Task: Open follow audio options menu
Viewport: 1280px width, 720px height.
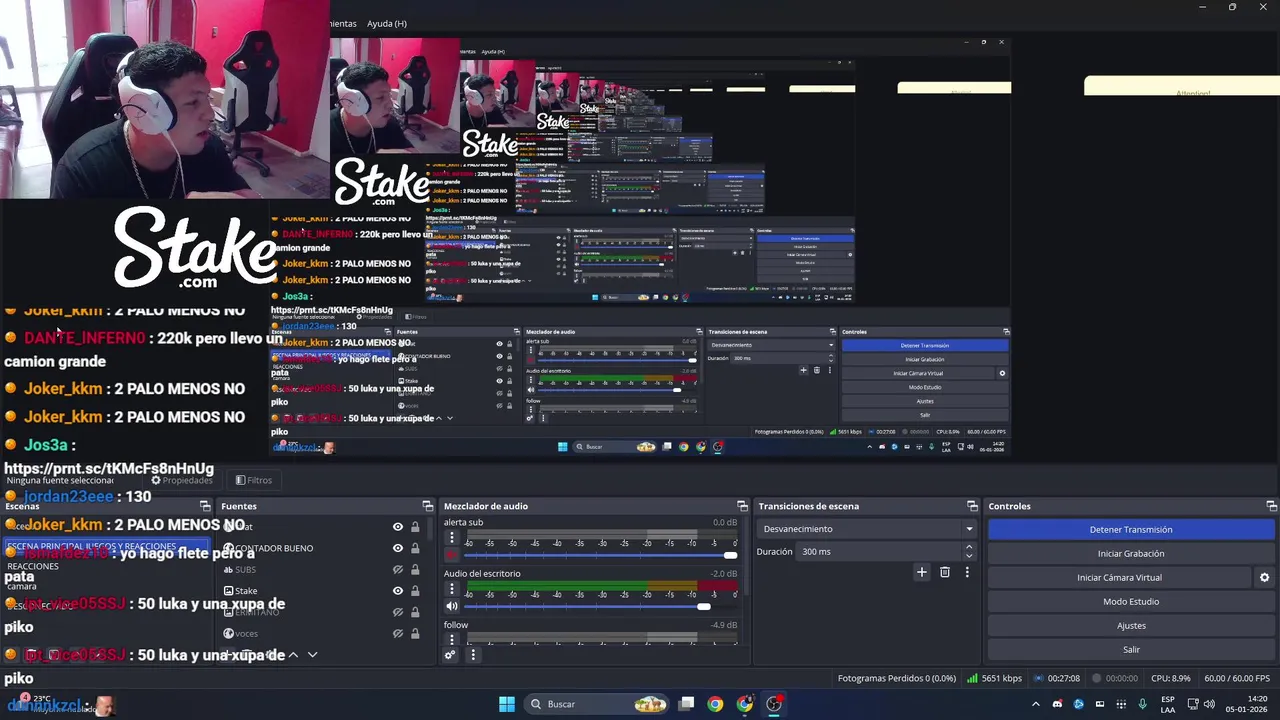Action: click(452, 640)
